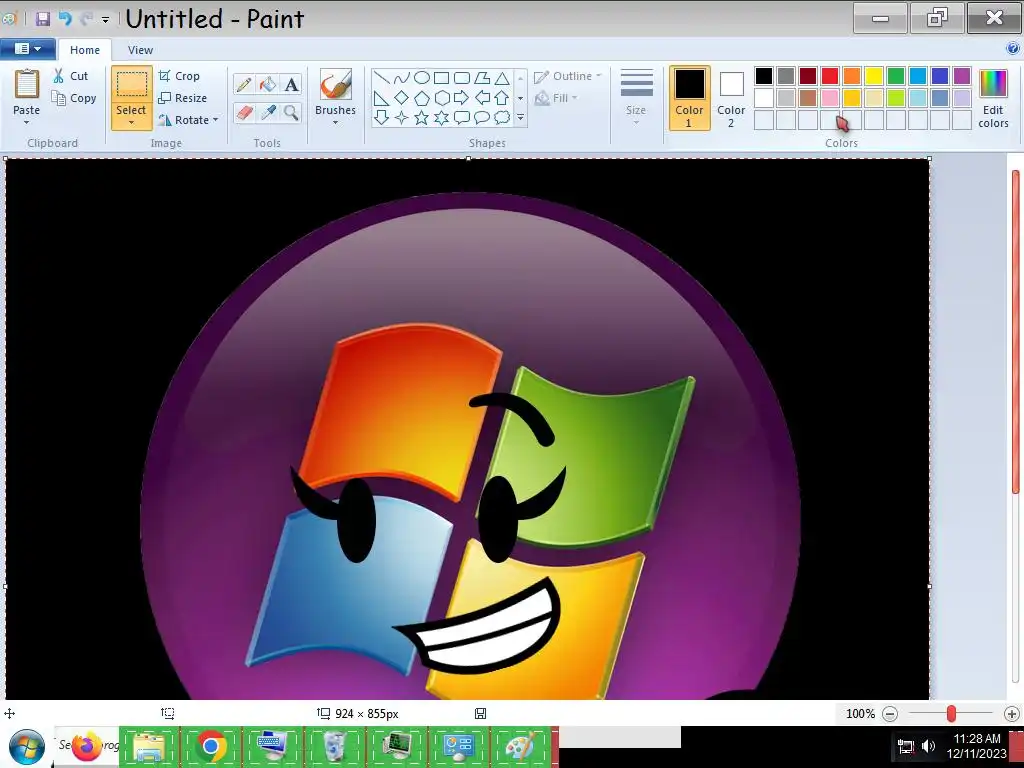Pick the Oval shape

422,78
